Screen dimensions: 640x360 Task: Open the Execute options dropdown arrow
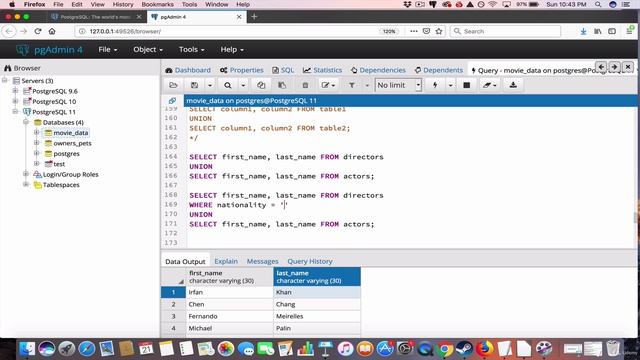coord(451,85)
